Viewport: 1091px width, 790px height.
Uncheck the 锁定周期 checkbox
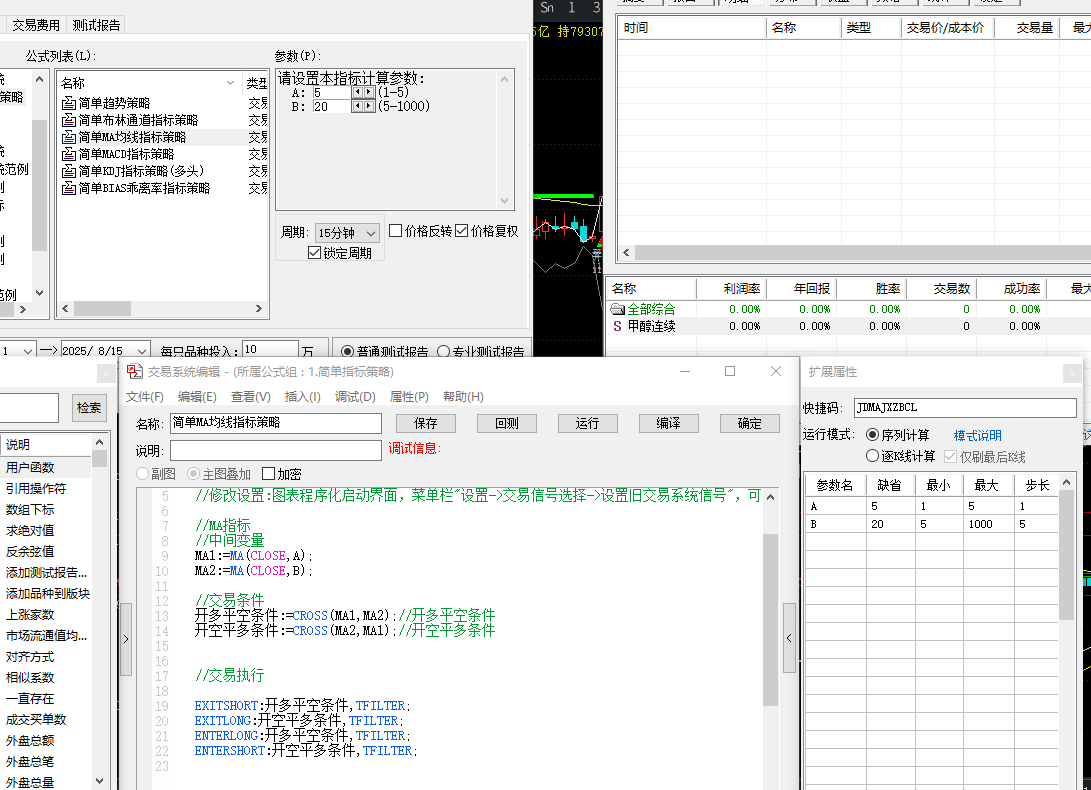pos(314,253)
